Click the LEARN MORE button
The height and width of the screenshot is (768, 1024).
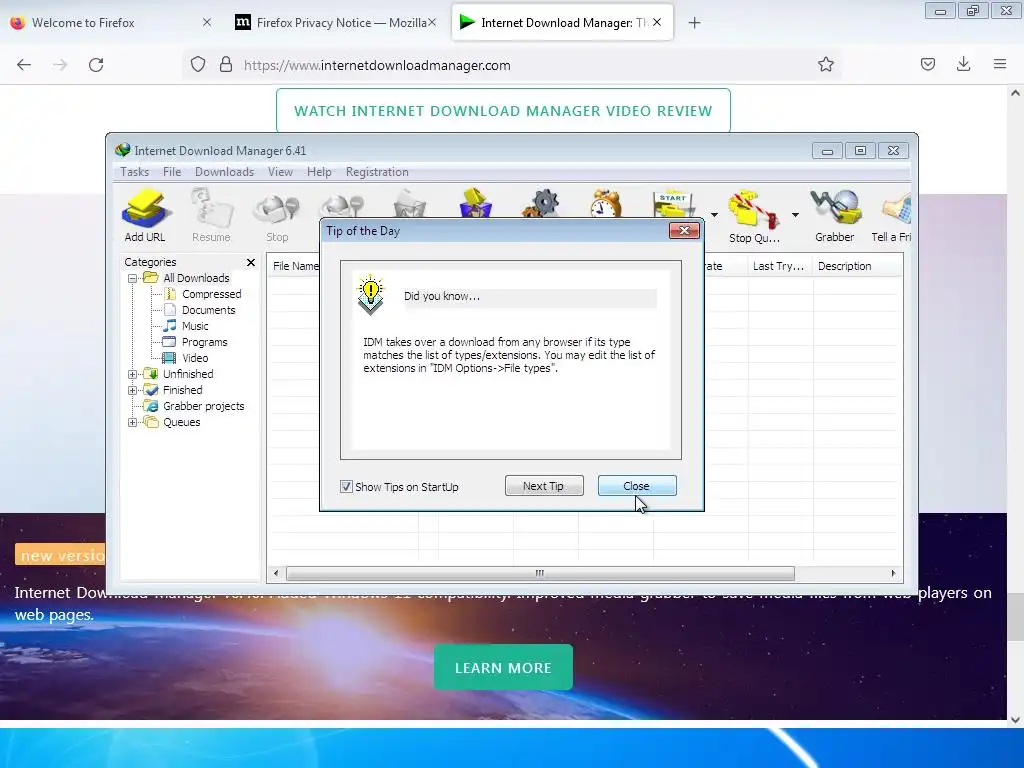point(503,667)
